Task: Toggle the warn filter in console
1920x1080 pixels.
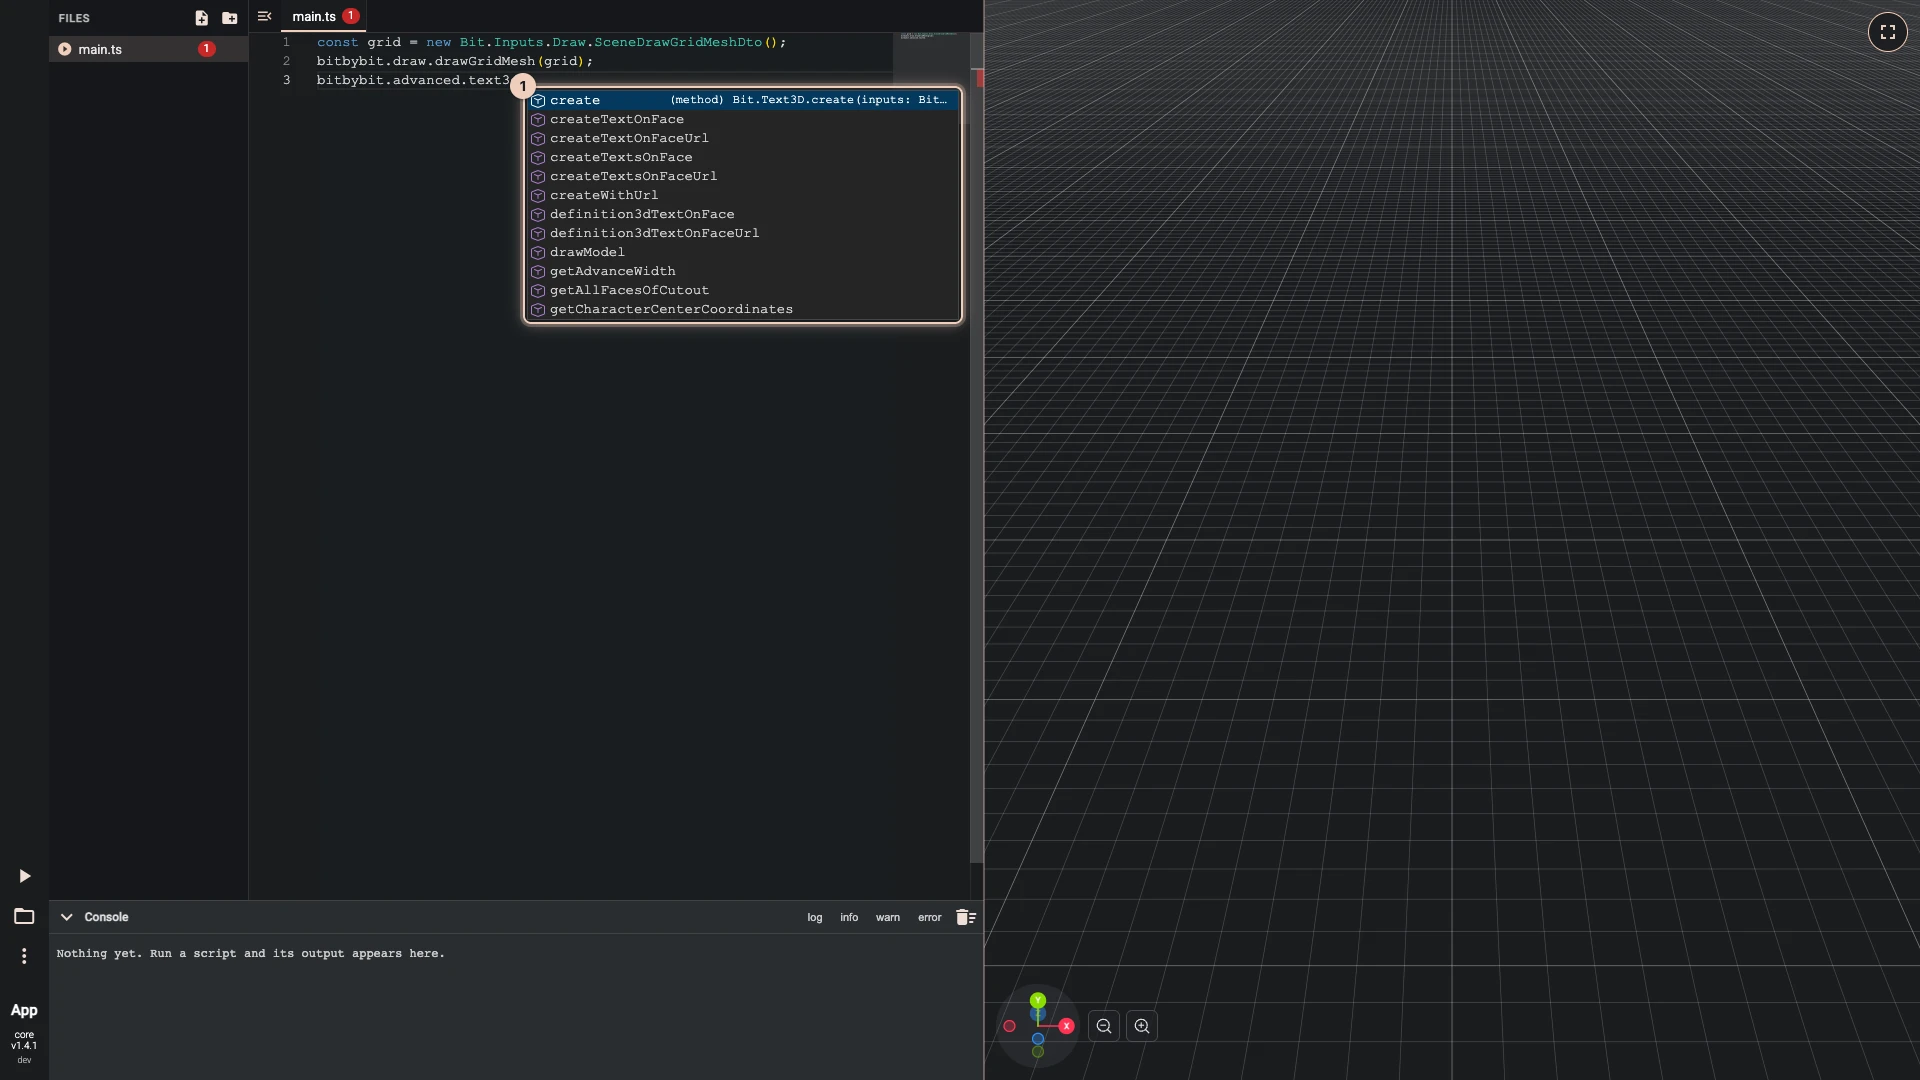Action: (888, 917)
